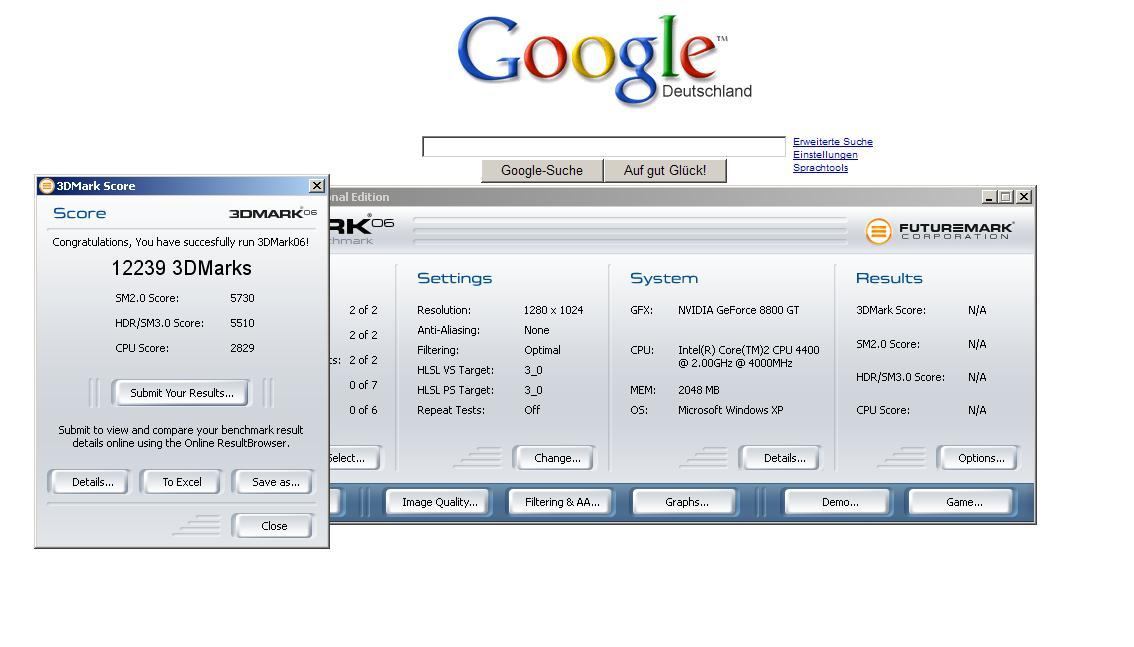Maximize the 3DMark06 main window
This screenshot has height=647, width=1134.
pos(1006,197)
